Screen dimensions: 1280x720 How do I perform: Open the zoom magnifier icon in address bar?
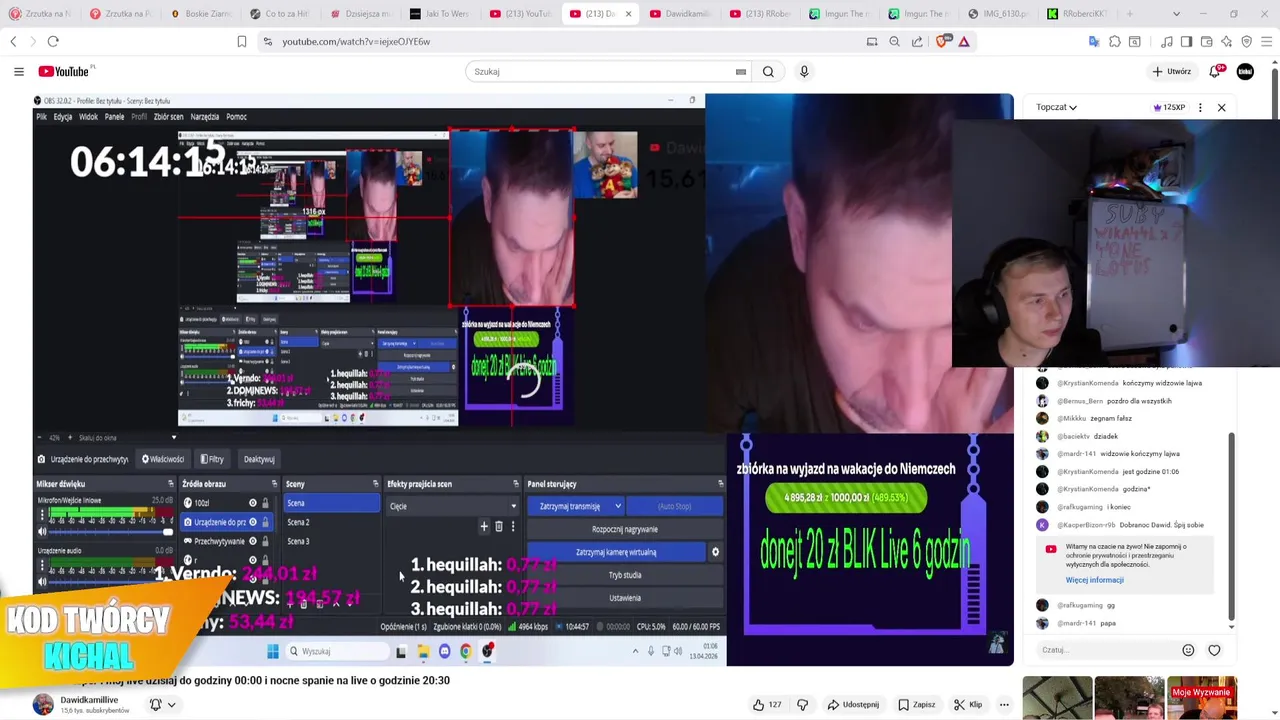[894, 41]
